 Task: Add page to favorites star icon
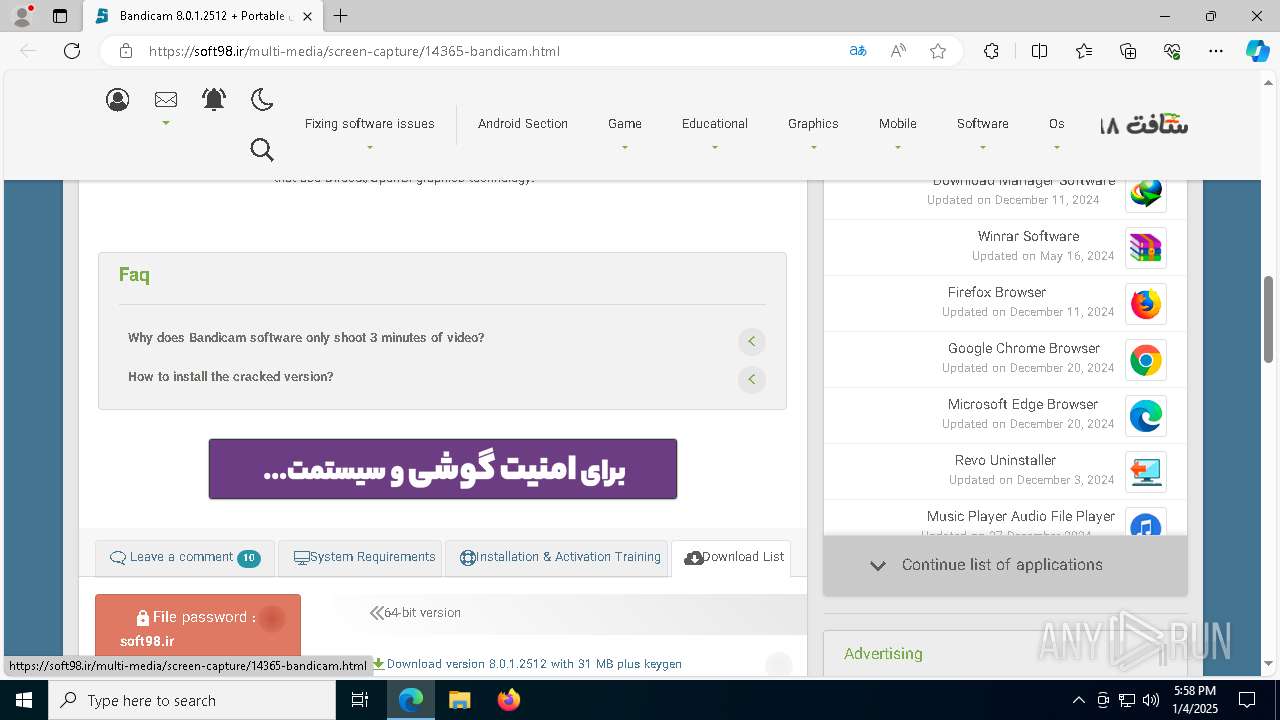[938, 51]
